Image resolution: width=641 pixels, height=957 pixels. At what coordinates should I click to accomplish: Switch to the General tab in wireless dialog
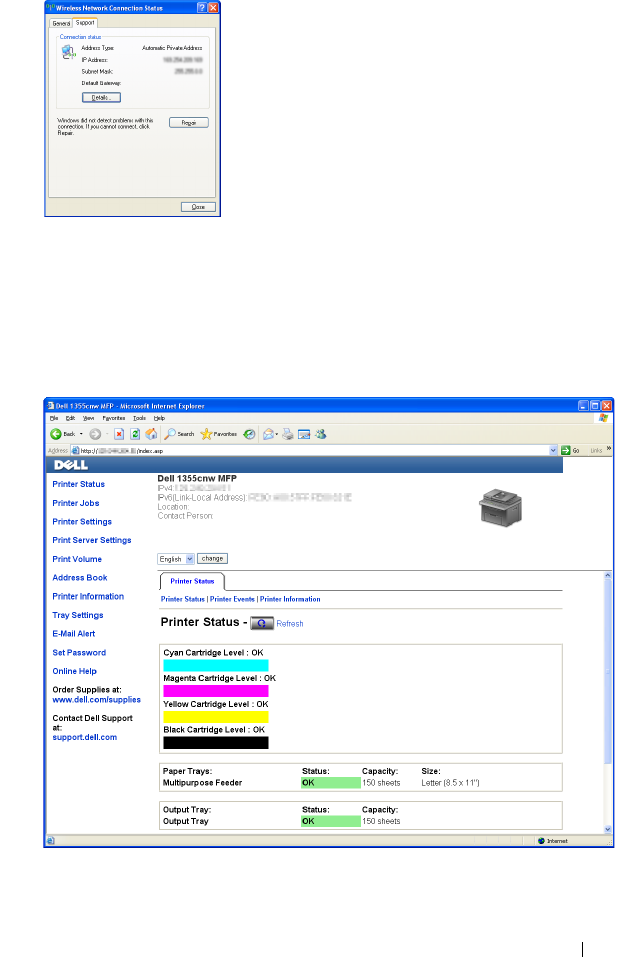[61, 23]
